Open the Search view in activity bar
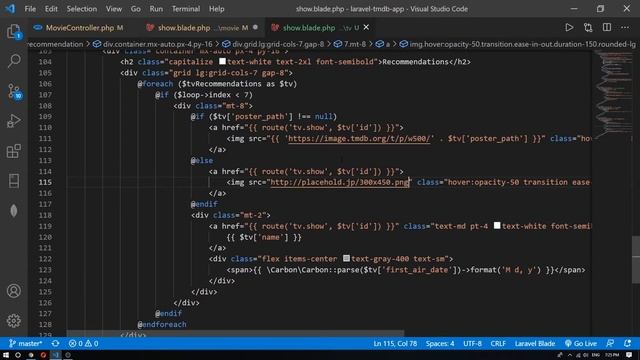The height and width of the screenshot is (360, 640). [x=14, y=61]
